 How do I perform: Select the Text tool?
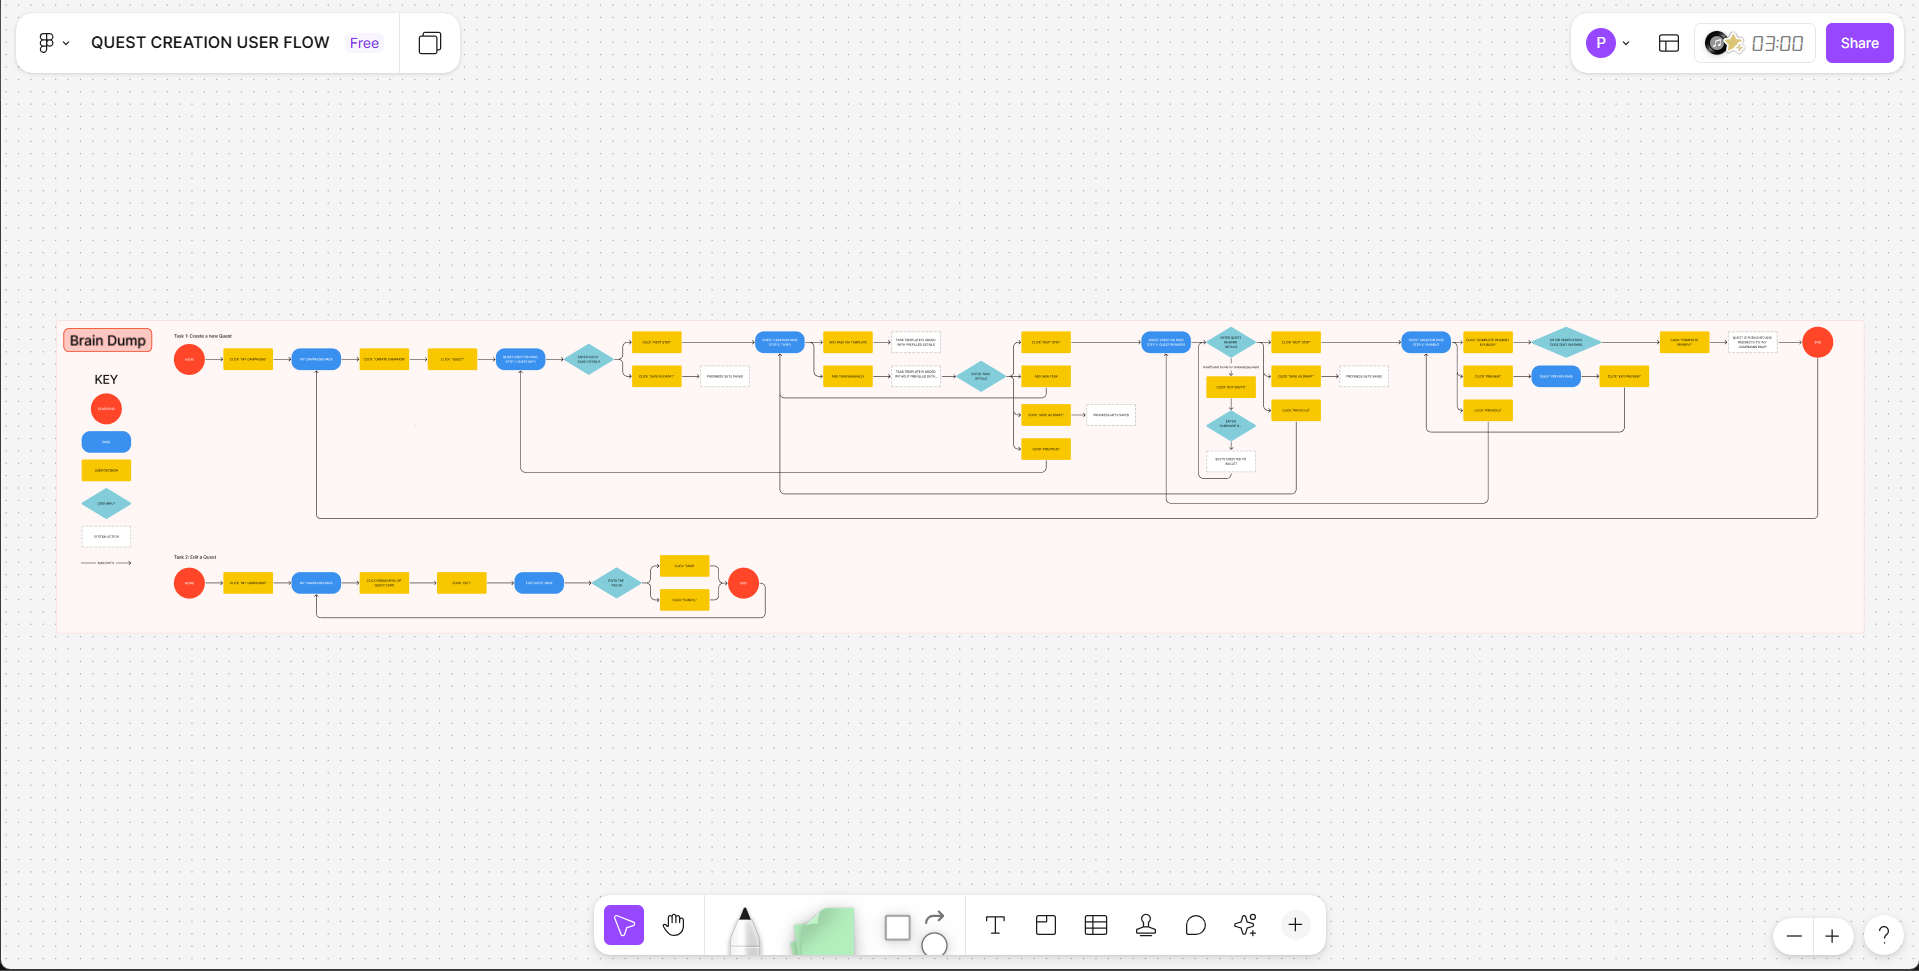pyautogui.click(x=995, y=925)
